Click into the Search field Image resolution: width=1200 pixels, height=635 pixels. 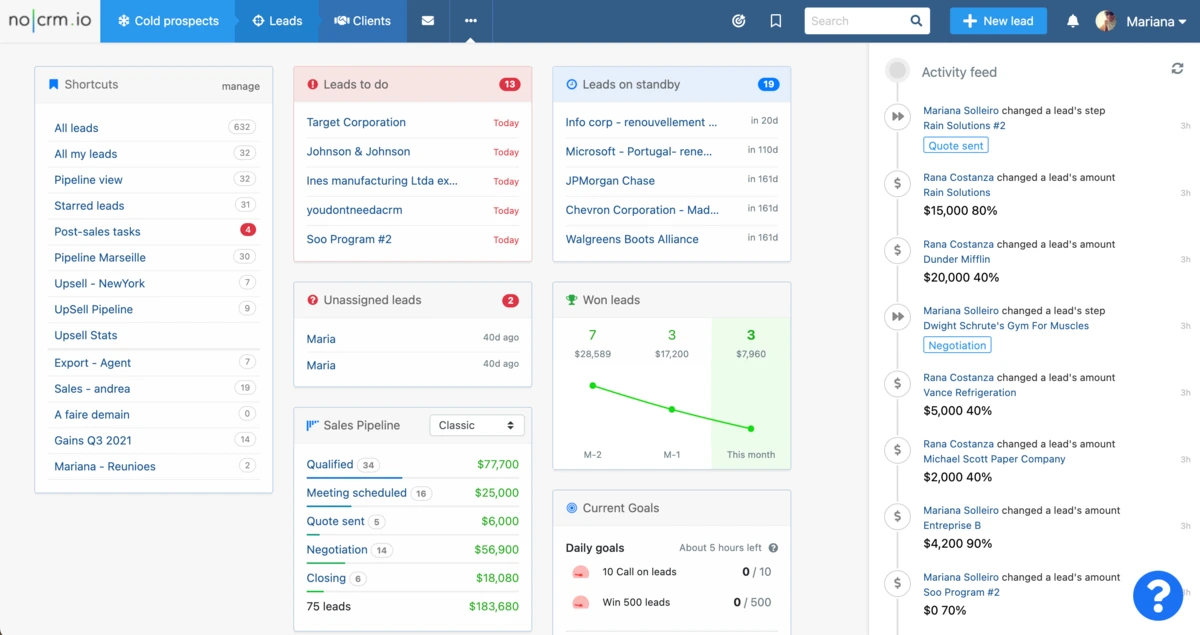click(855, 21)
